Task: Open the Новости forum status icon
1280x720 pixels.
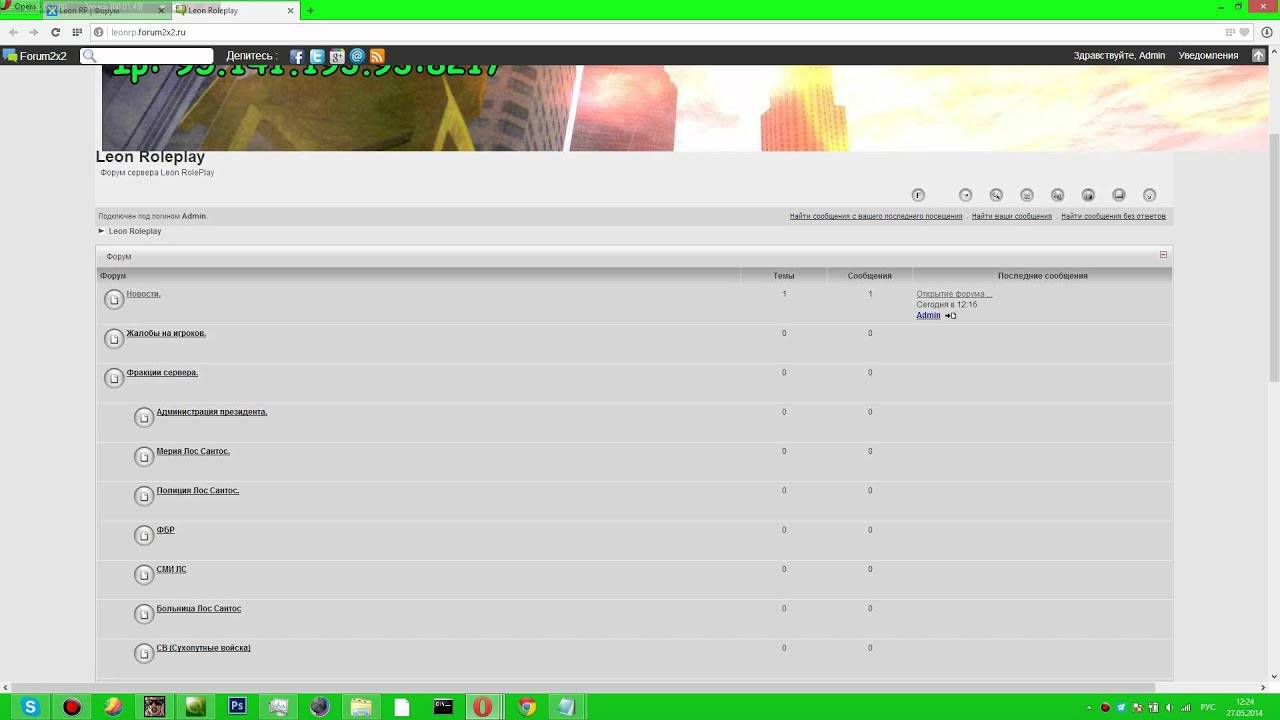Action: (x=114, y=299)
